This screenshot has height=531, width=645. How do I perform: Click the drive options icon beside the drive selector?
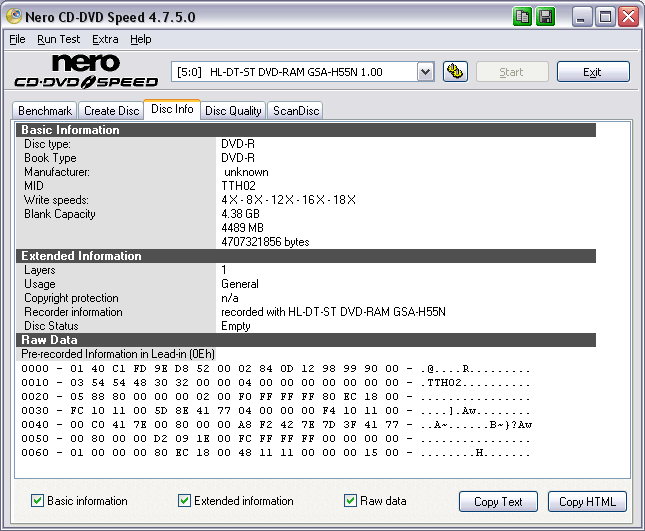[455, 72]
